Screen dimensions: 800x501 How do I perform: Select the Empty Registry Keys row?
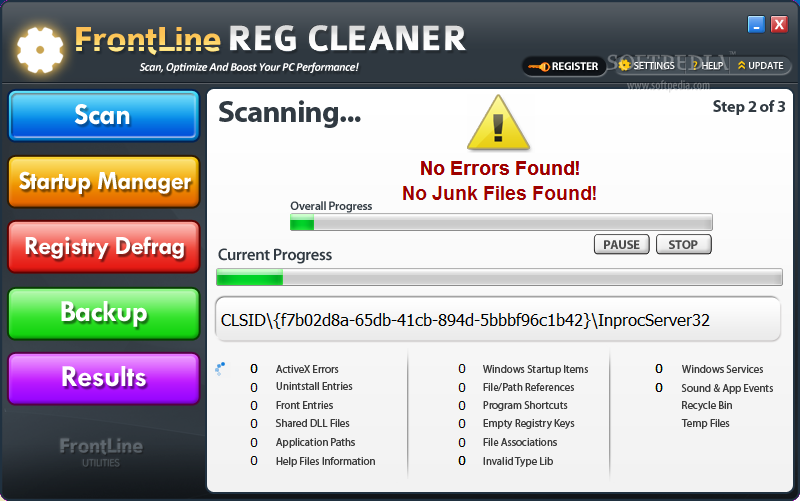[528, 423]
